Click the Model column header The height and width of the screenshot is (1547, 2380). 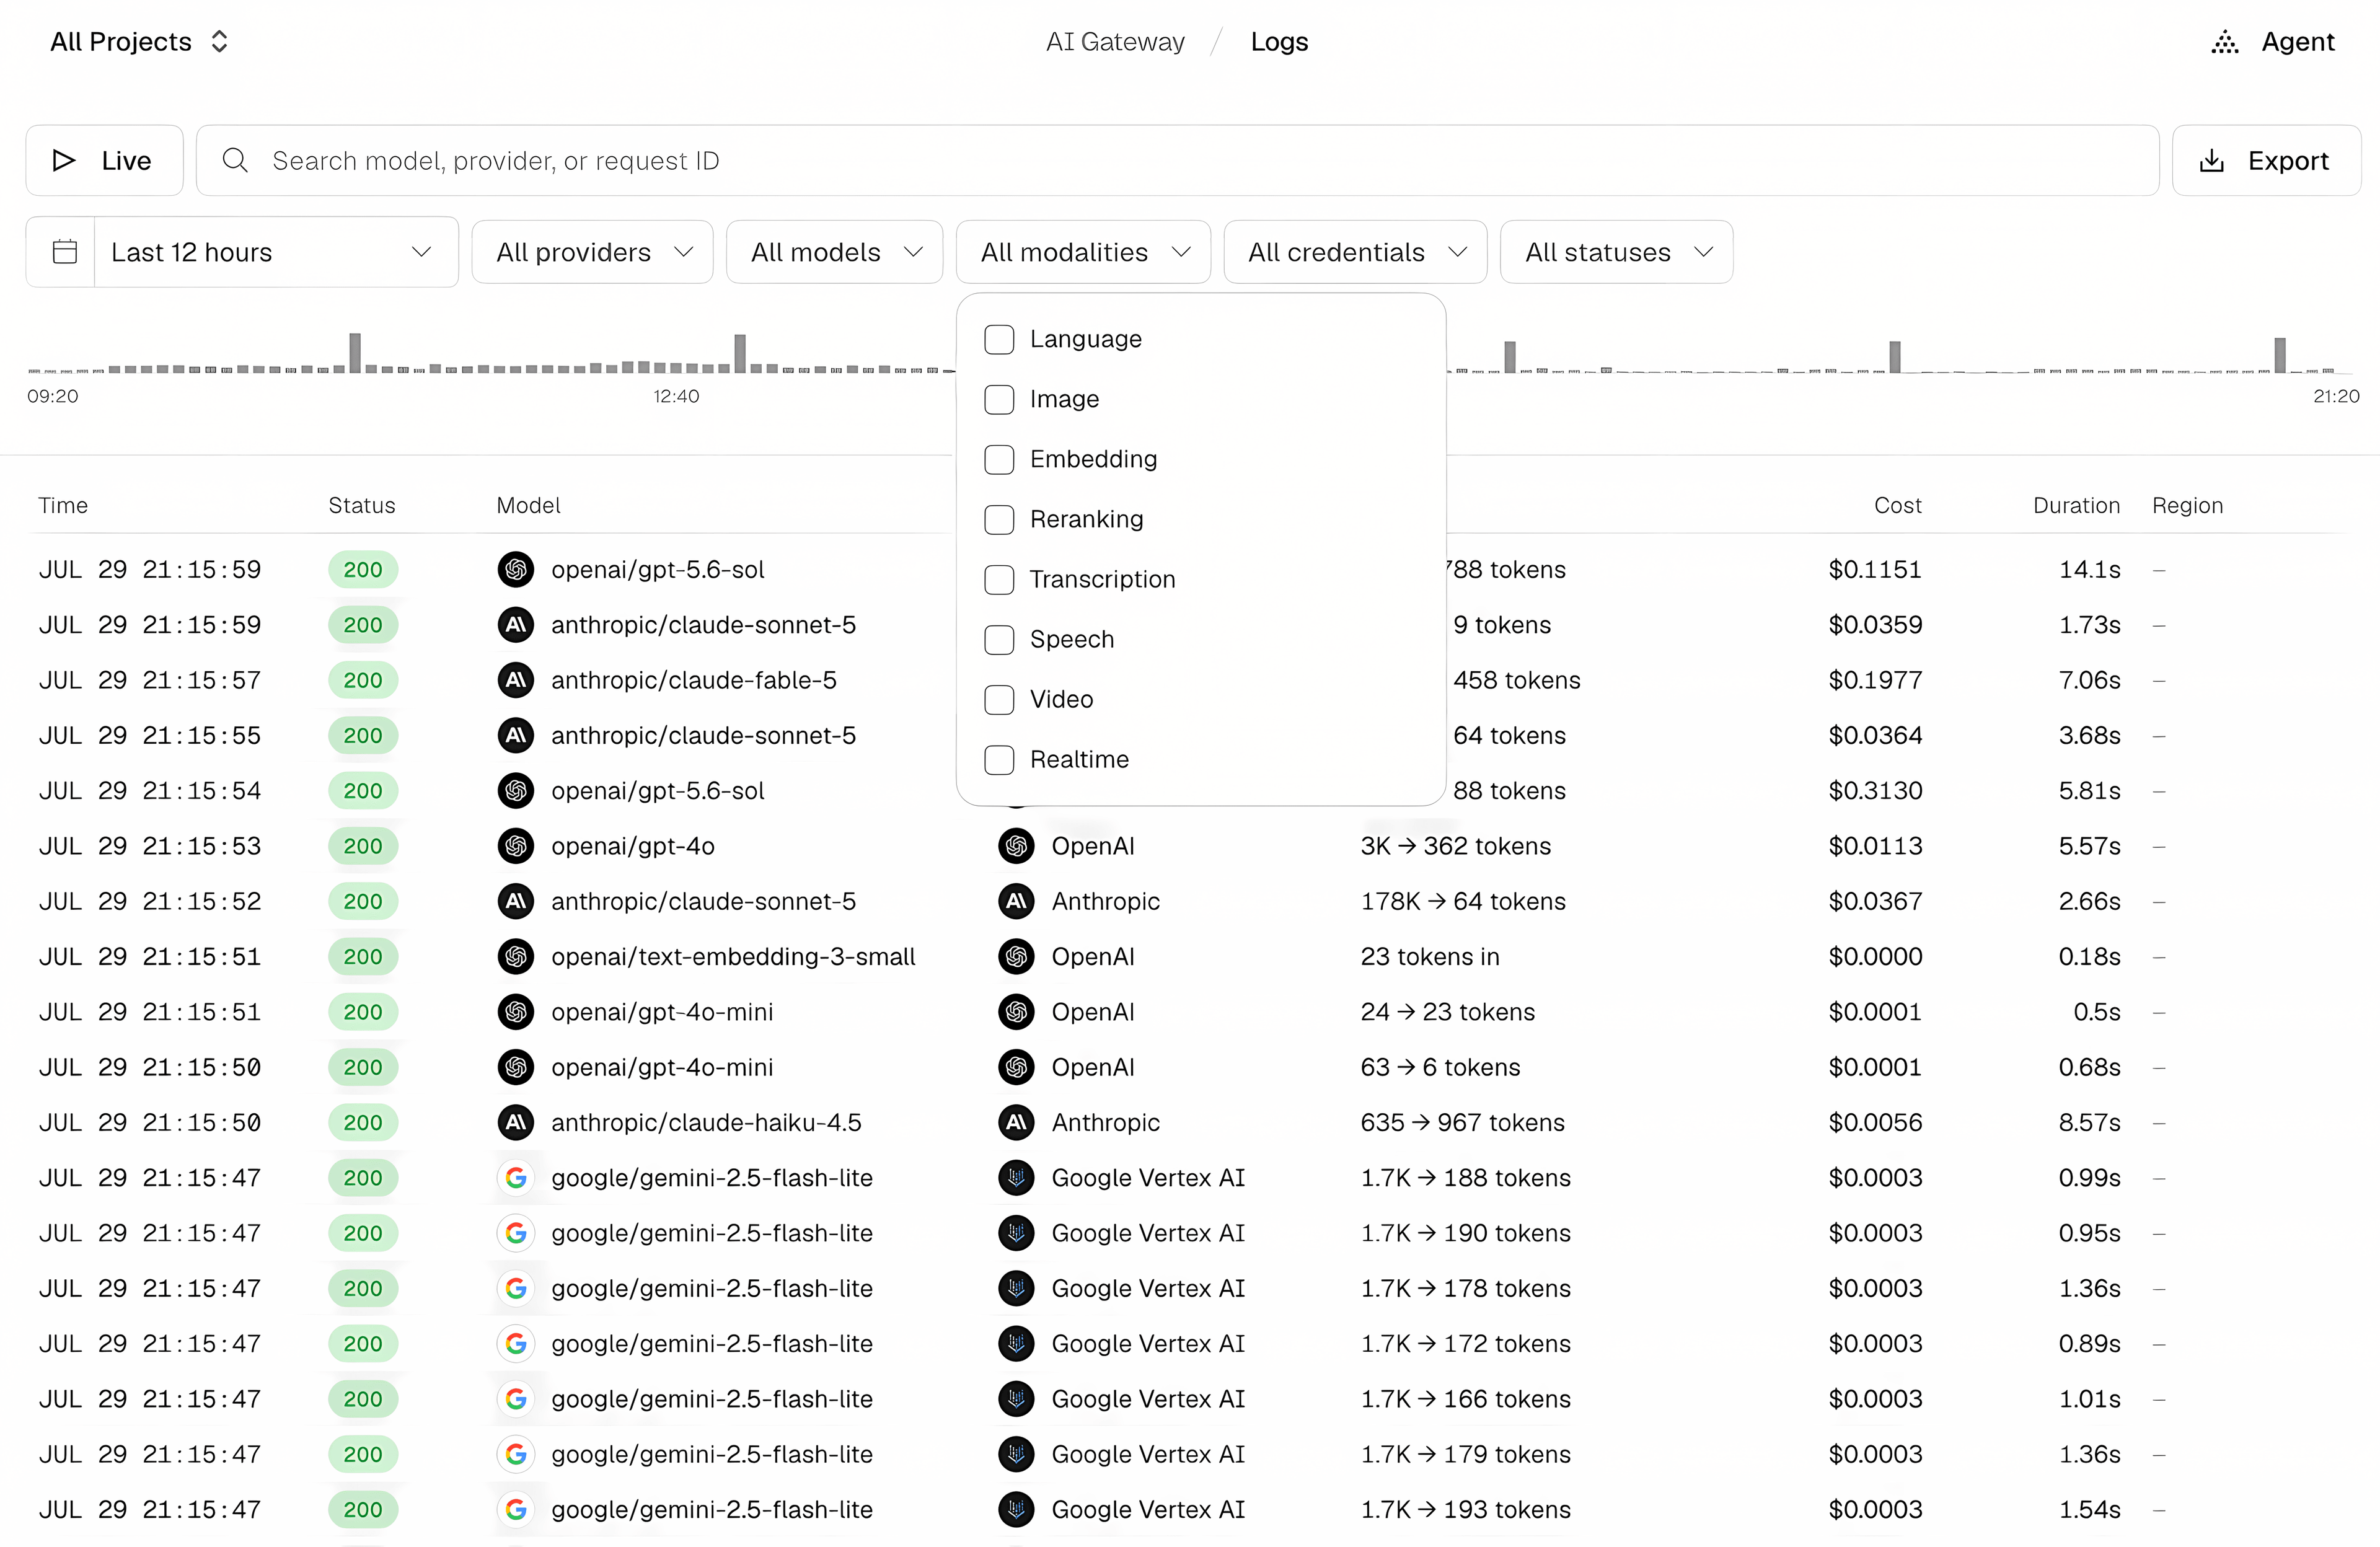(x=528, y=505)
